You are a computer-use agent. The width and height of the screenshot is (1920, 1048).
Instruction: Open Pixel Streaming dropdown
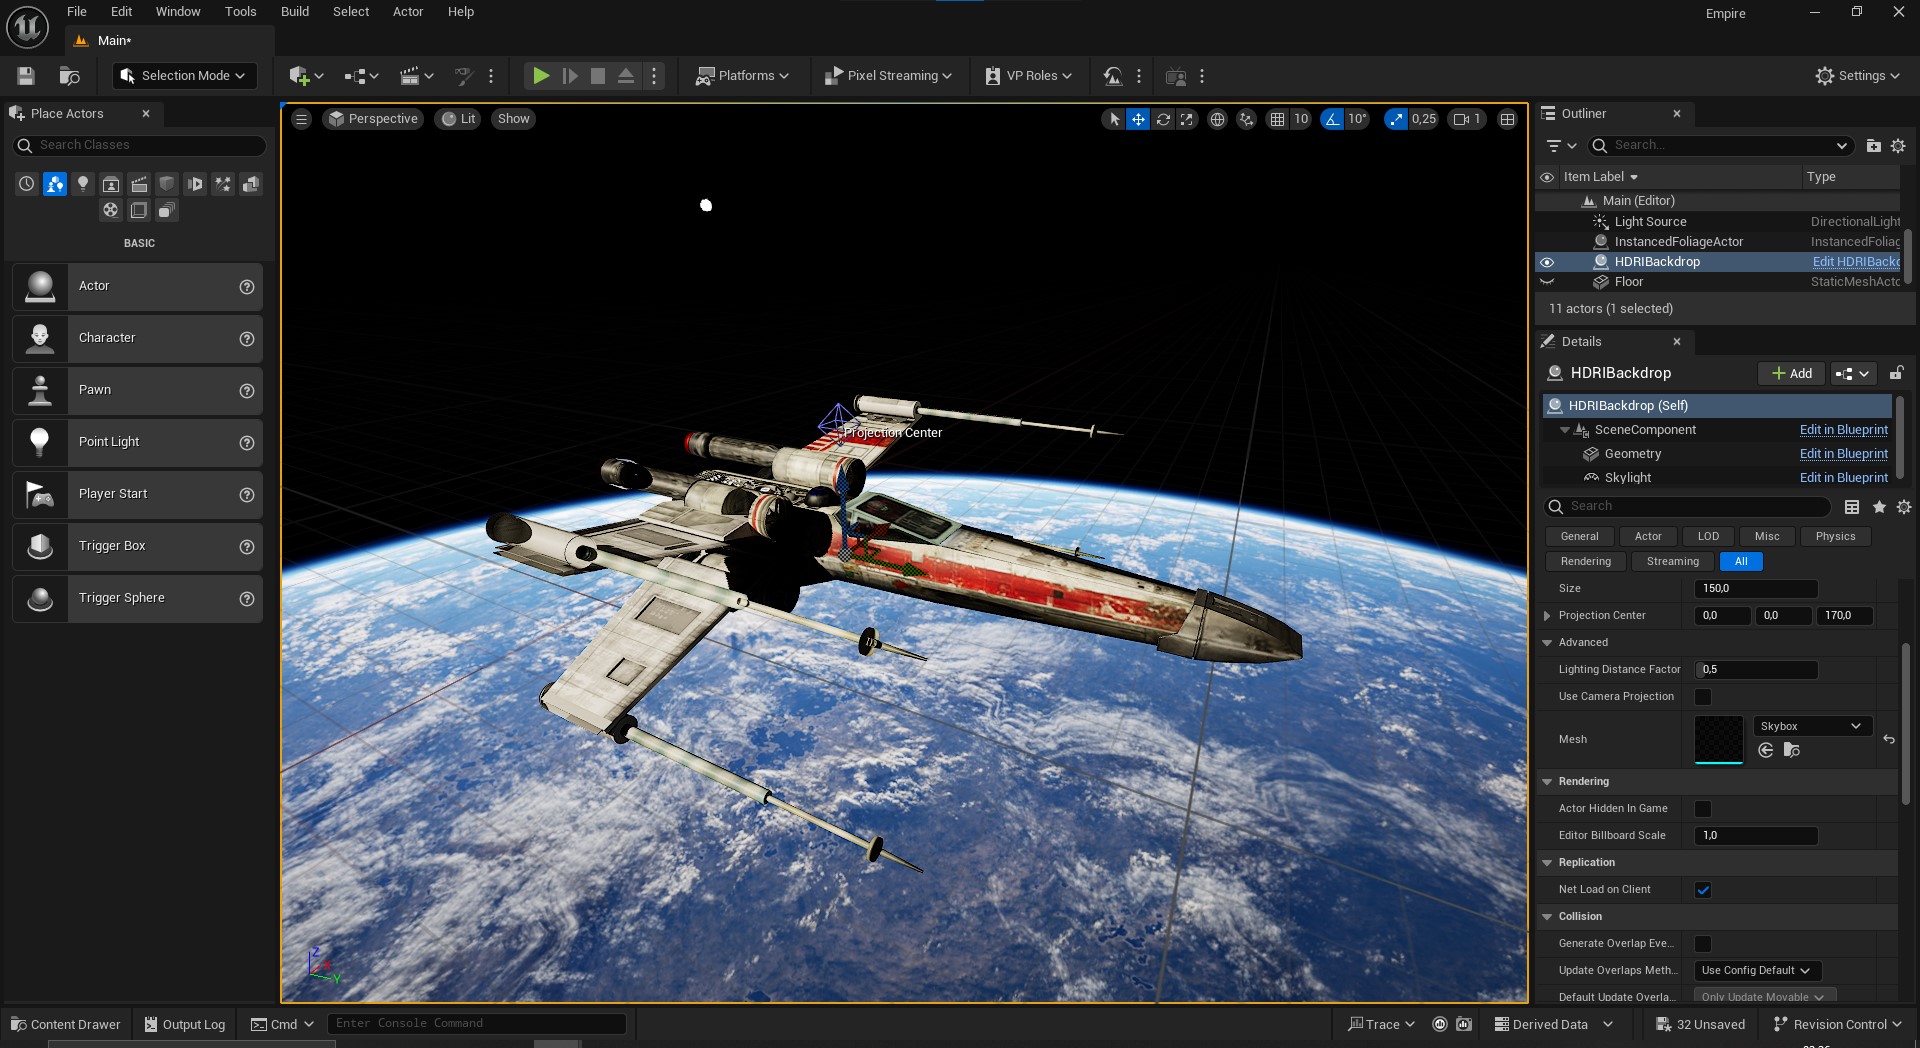pos(888,76)
